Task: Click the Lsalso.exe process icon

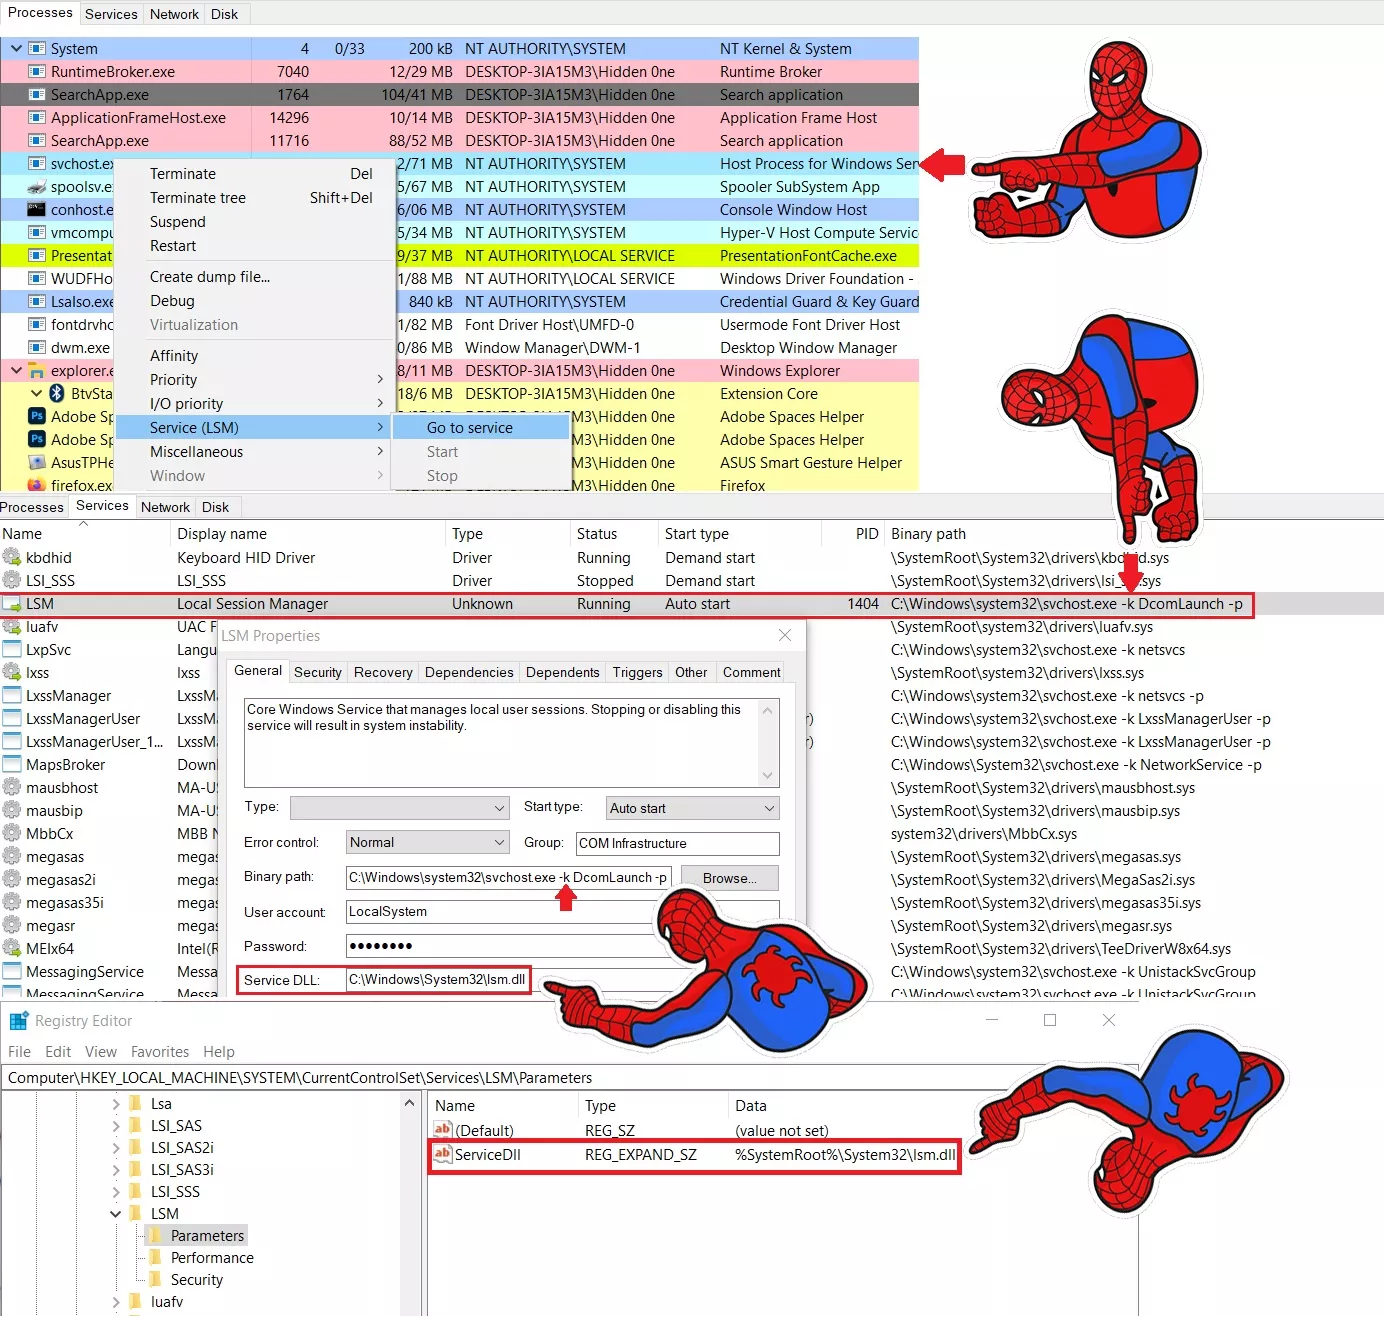Action: click(37, 301)
